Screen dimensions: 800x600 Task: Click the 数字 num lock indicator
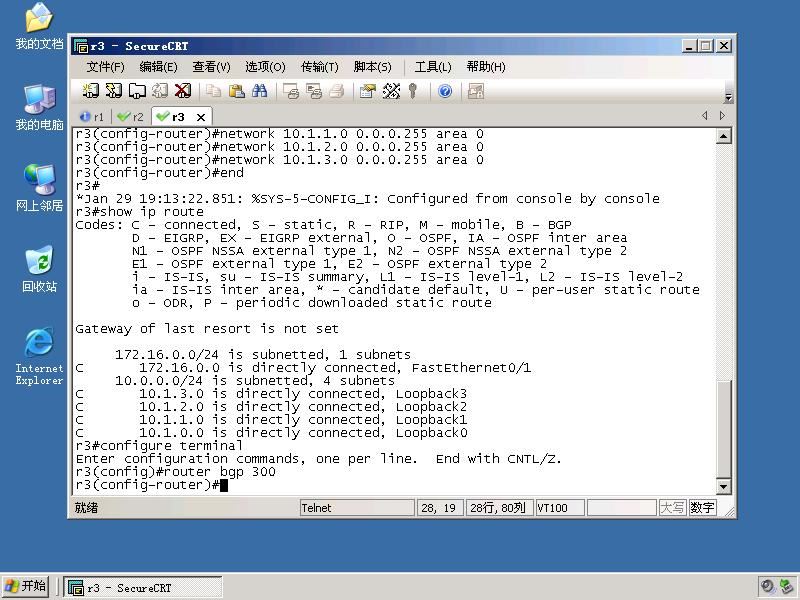coord(703,508)
